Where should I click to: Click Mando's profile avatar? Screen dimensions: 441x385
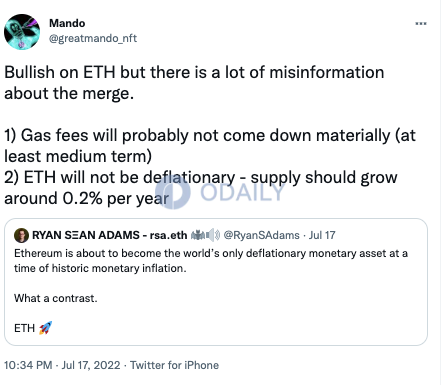[22, 32]
